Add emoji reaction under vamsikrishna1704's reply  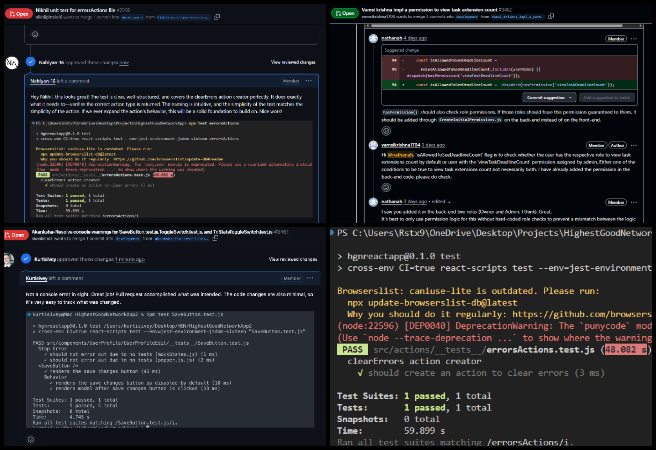point(386,187)
